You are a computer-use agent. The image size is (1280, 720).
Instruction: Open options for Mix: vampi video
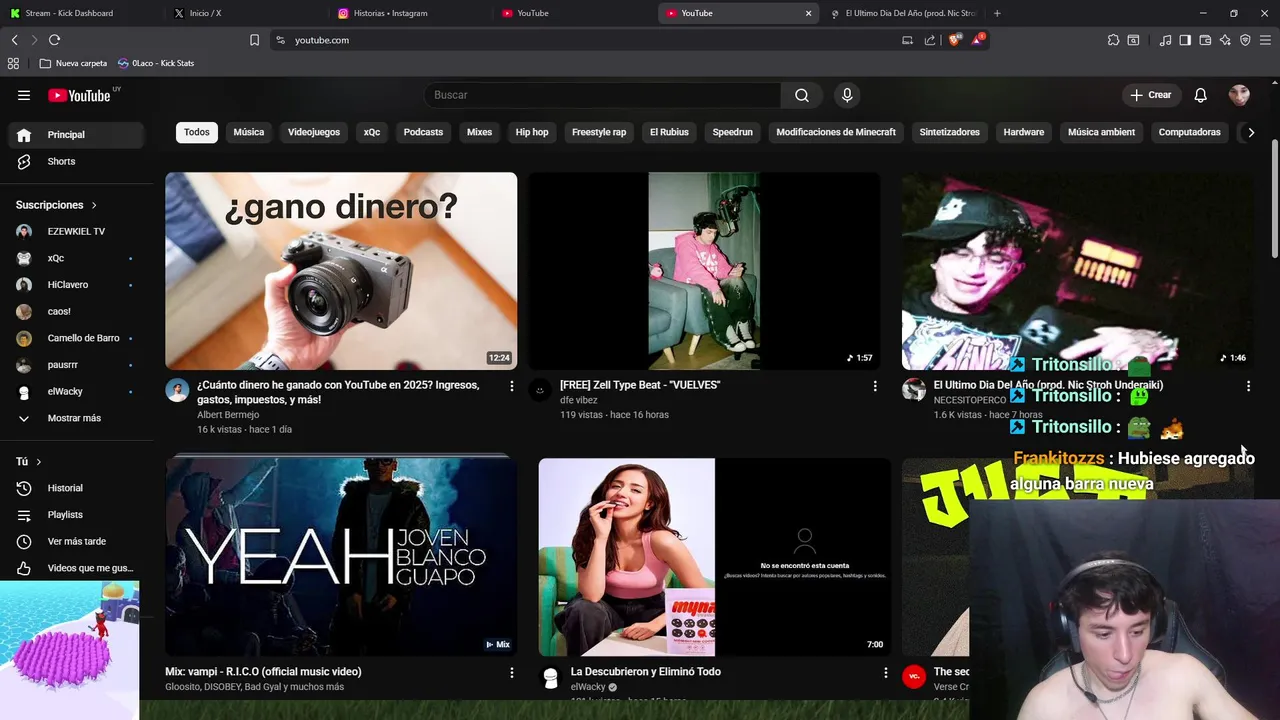coord(512,673)
